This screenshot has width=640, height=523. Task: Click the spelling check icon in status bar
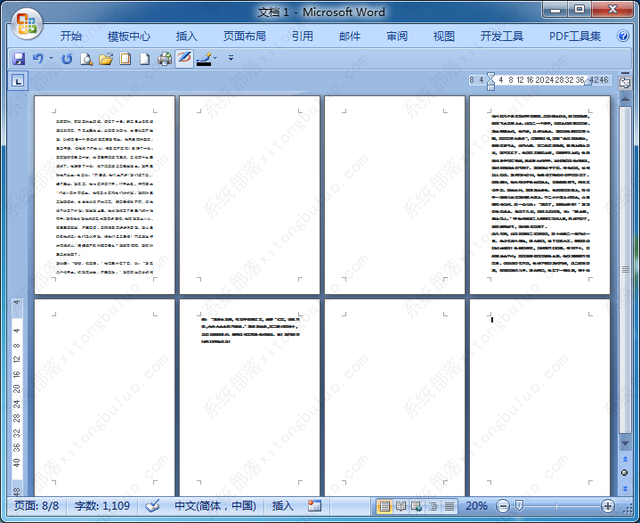[153, 506]
